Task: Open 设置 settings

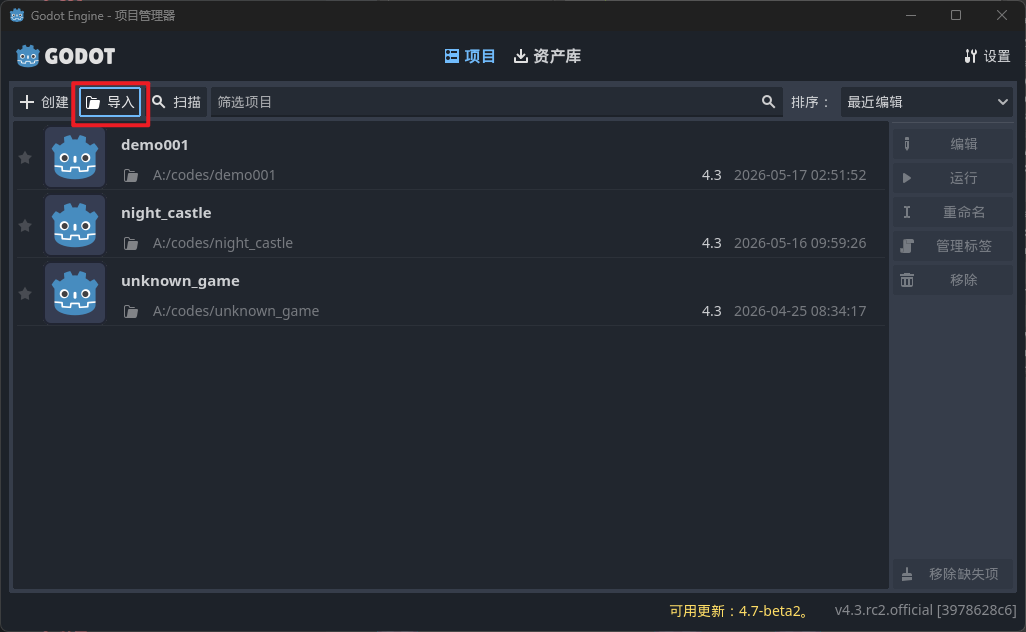Action: 987,56
